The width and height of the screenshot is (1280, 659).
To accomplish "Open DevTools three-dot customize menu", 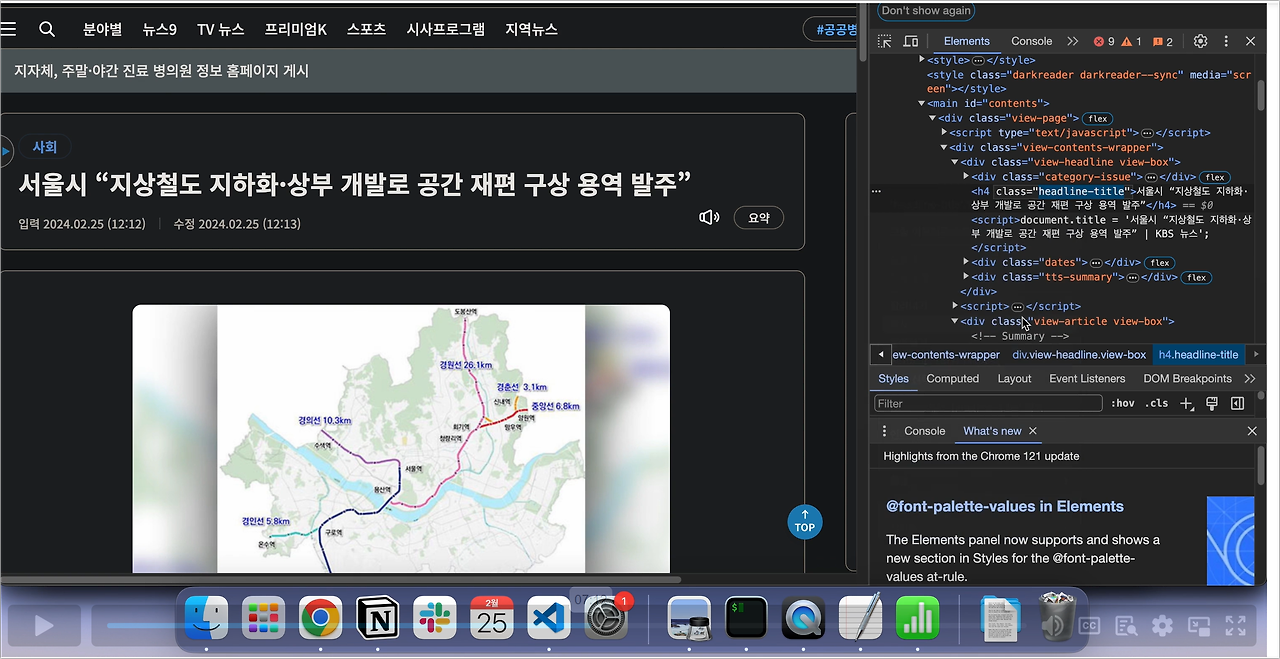I will click(x=1226, y=41).
